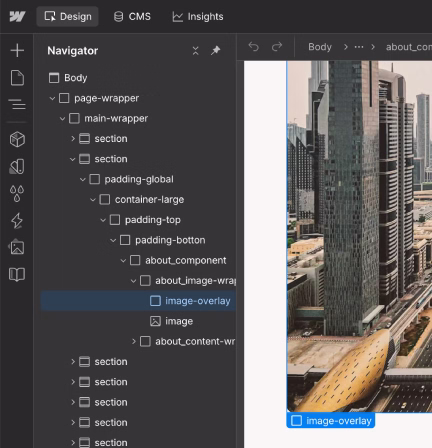The height and width of the screenshot is (448, 432).
Task: Collapse the expanded section containing padding-global
Action: click(73, 159)
